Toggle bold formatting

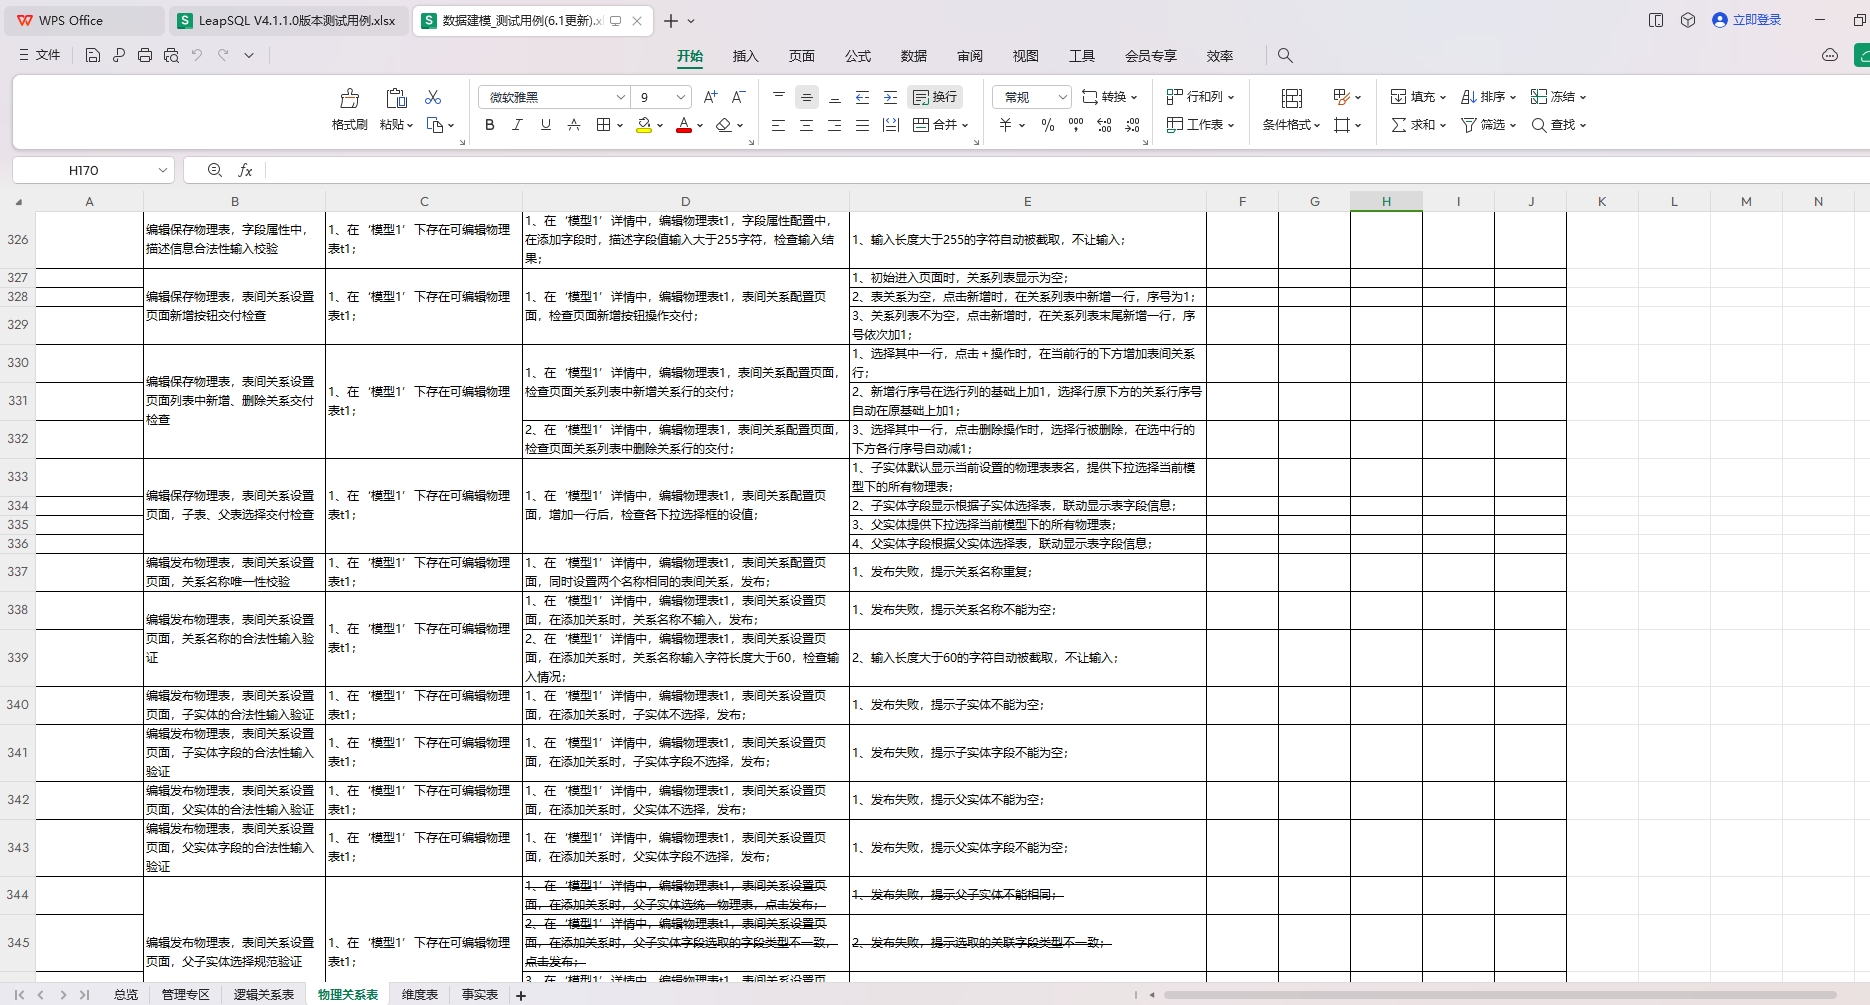(489, 125)
